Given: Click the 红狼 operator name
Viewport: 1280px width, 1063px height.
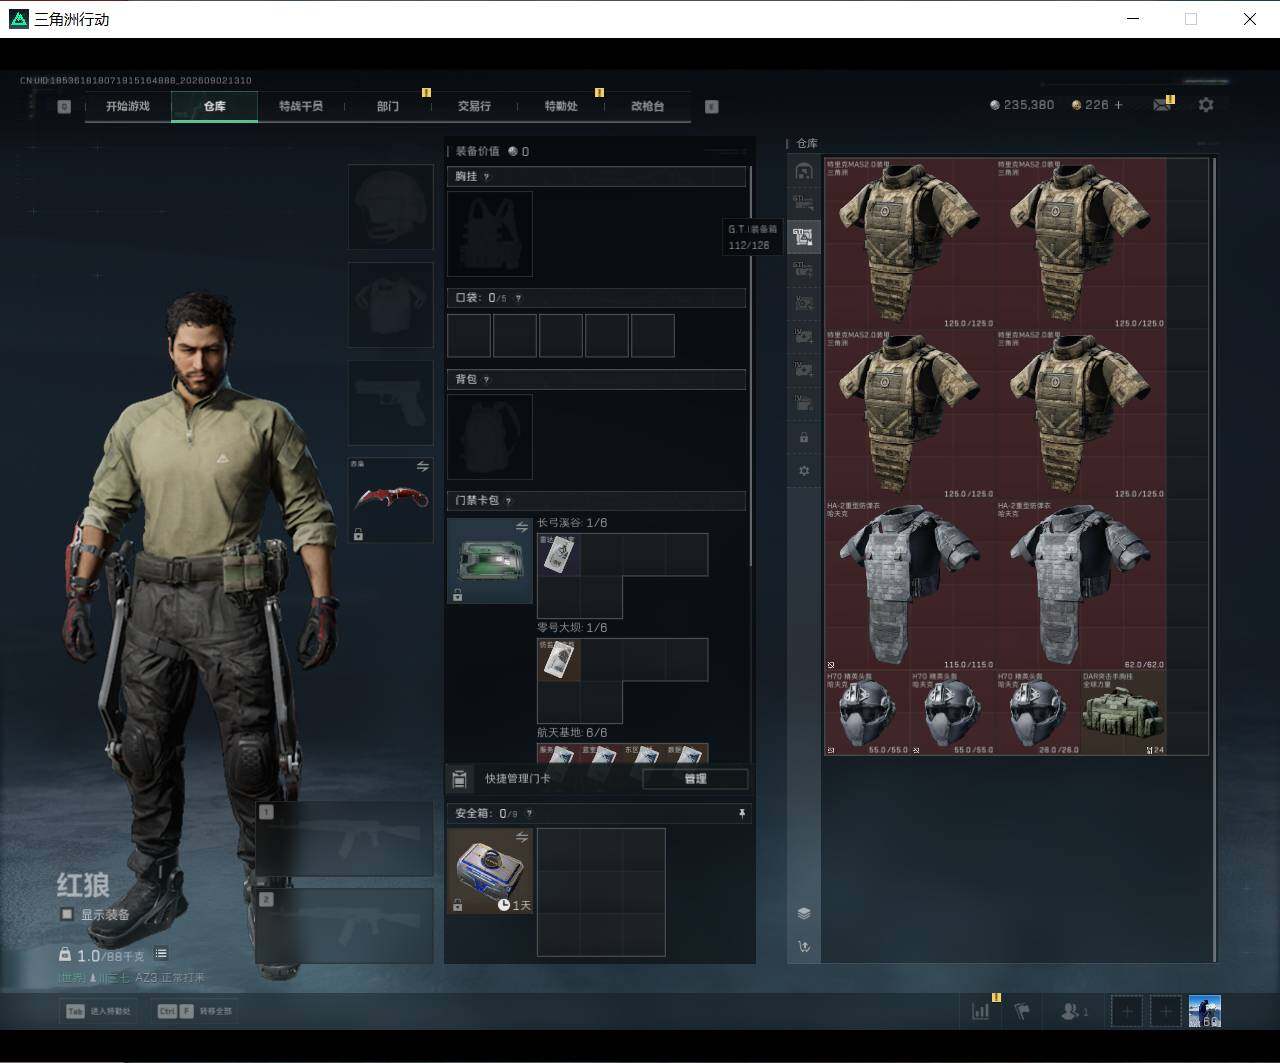Looking at the screenshot, I should [x=84, y=885].
